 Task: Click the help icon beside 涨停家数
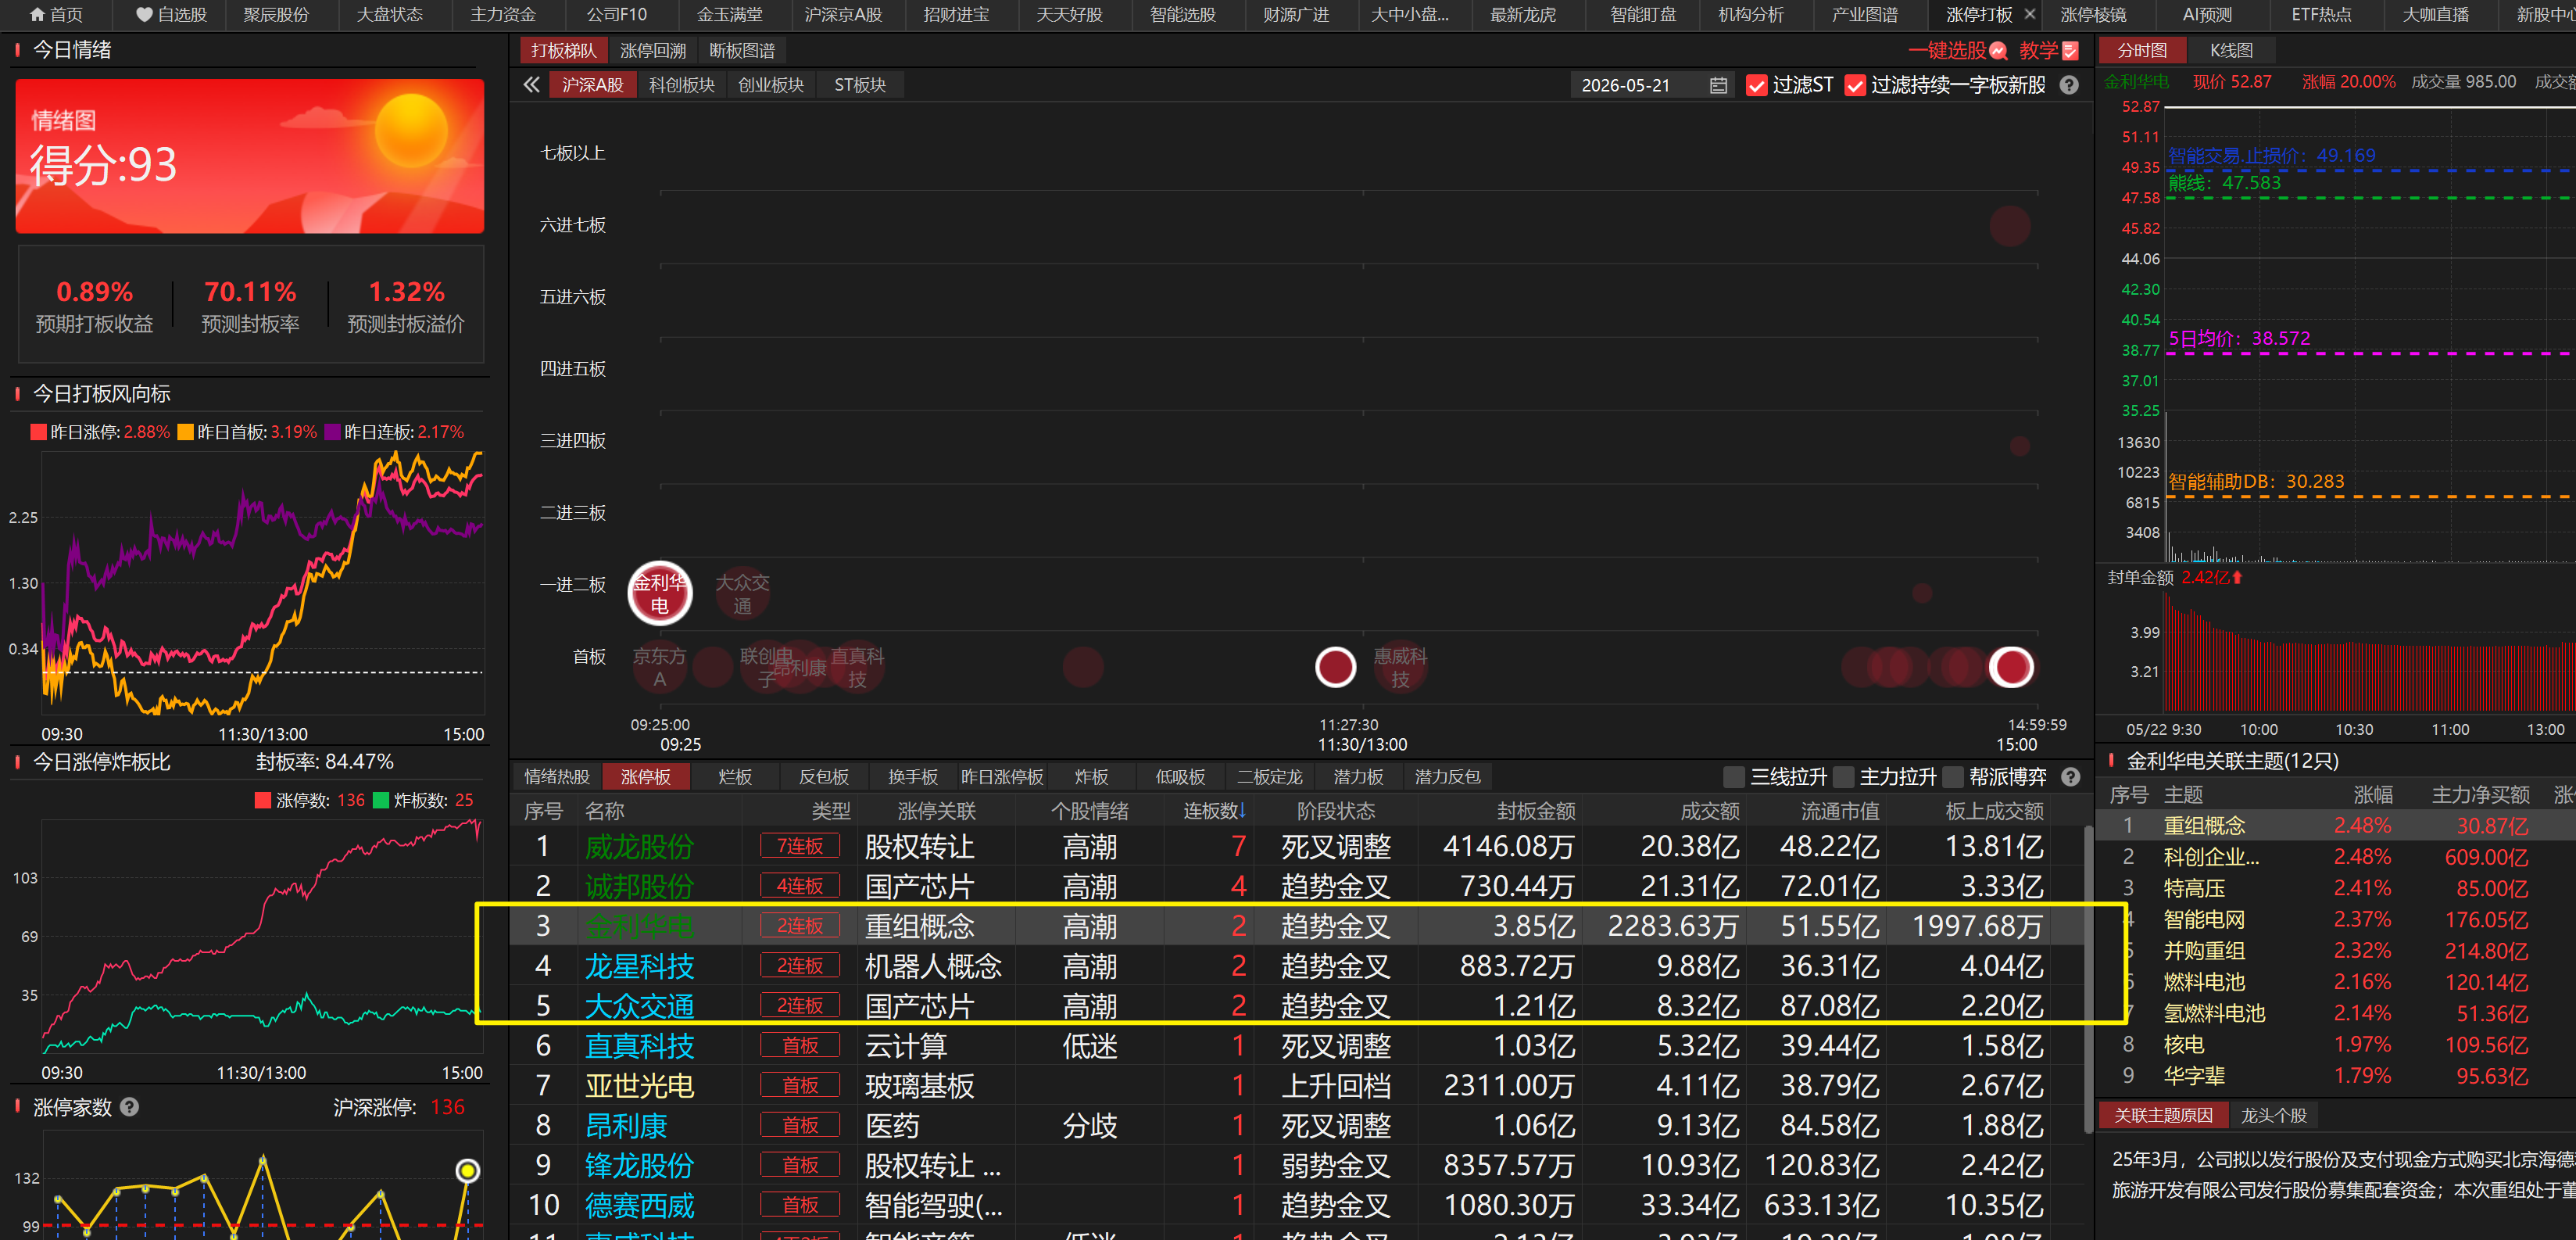coord(130,1107)
